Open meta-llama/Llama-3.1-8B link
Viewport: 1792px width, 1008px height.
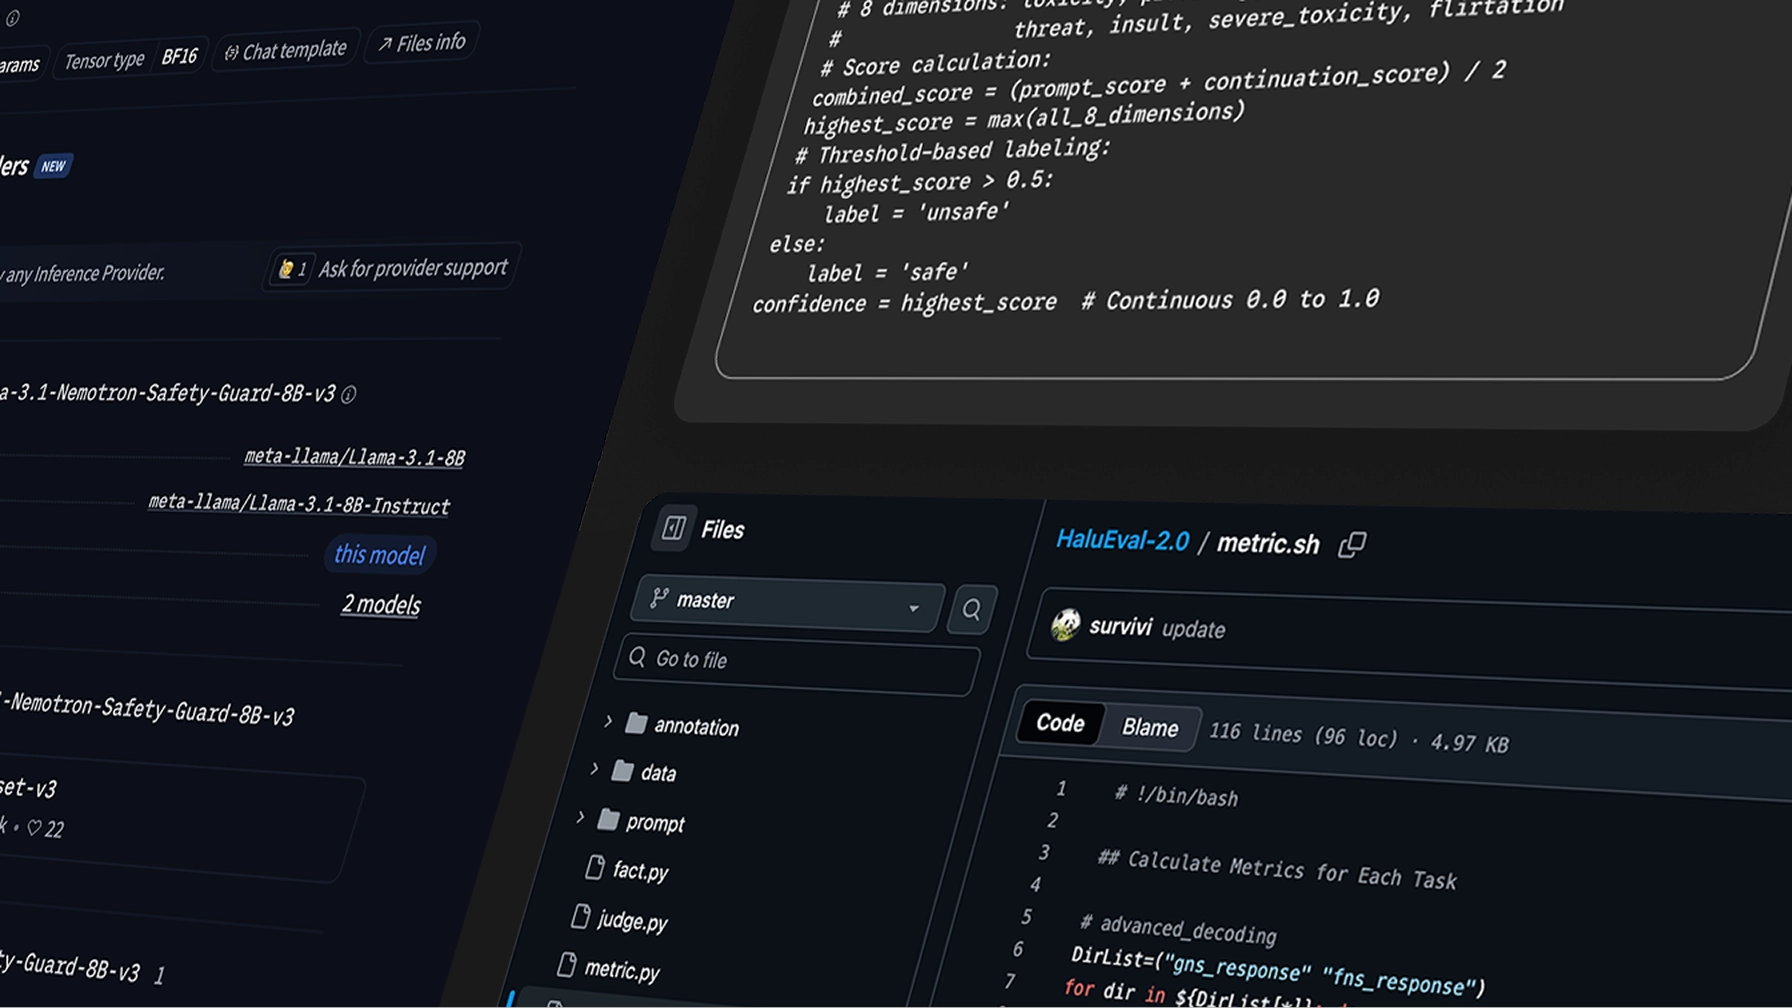pos(354,457)
